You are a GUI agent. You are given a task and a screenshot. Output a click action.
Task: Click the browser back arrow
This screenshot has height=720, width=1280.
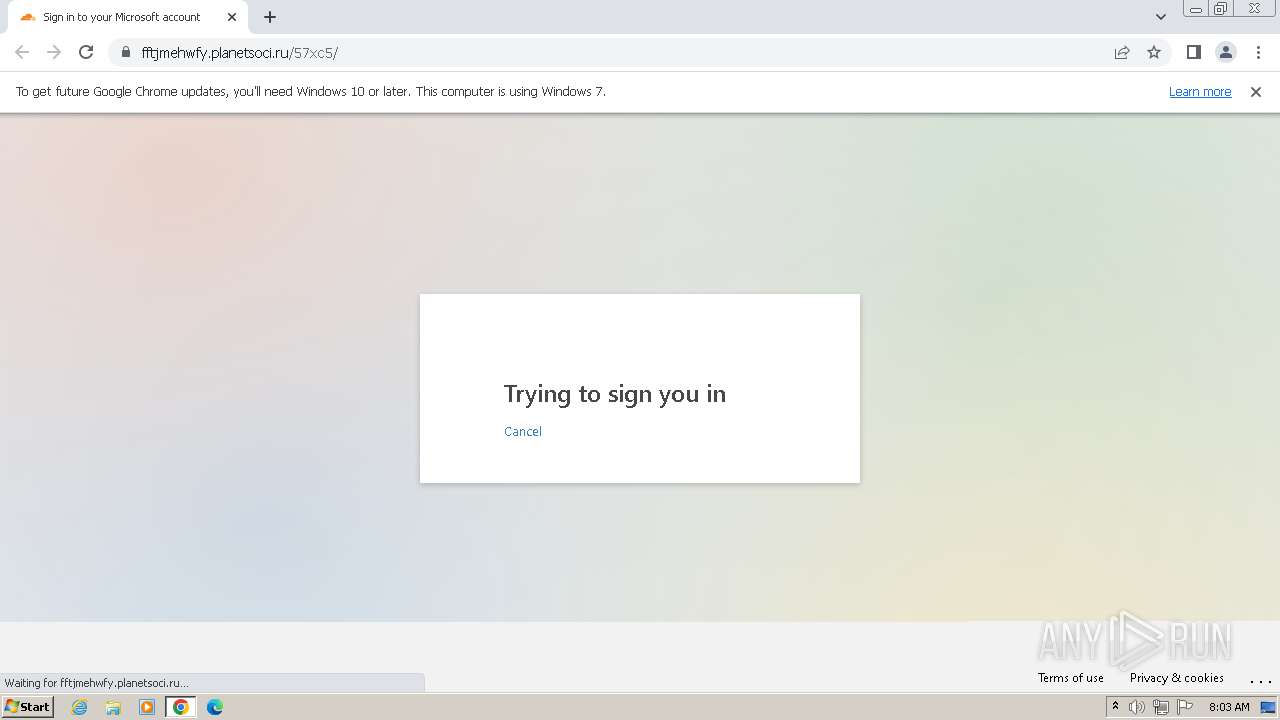coord(22,52)
